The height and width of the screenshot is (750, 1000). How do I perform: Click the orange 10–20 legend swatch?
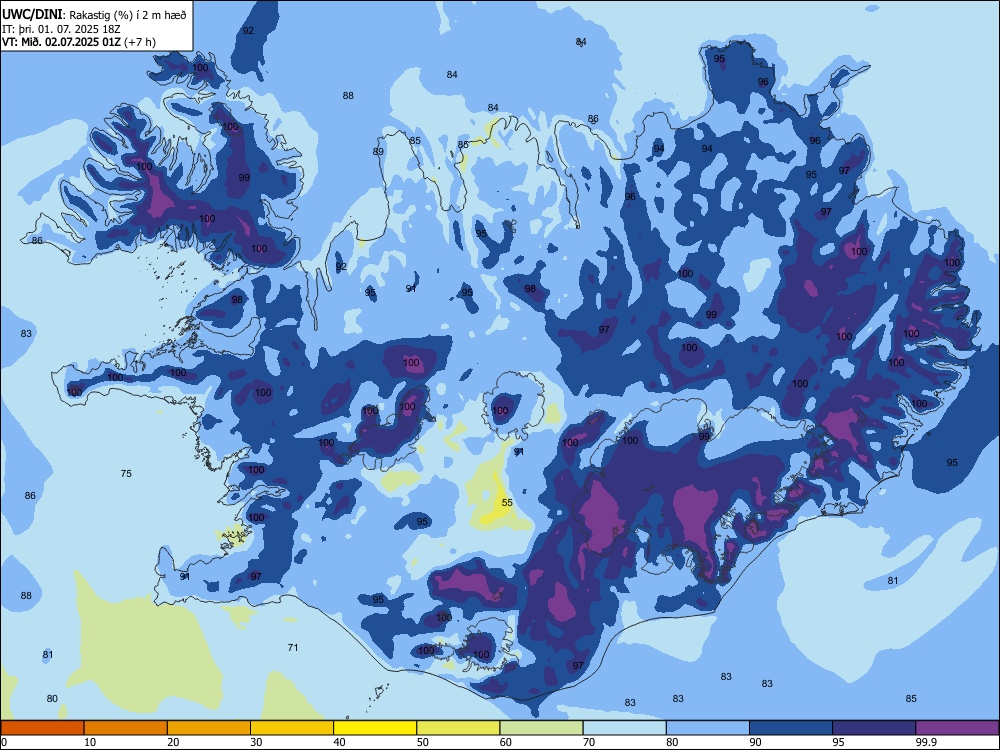point(126,728)
